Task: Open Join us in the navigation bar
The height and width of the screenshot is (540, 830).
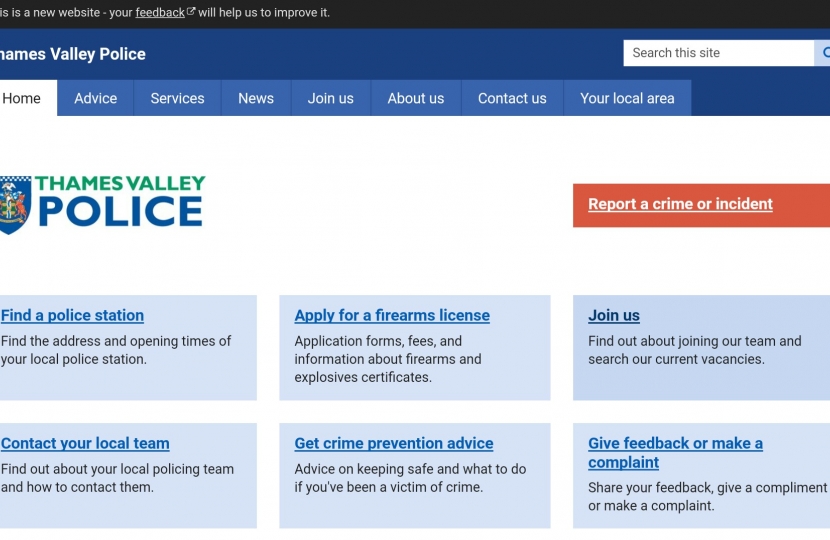Action: (x=331, y=98)
